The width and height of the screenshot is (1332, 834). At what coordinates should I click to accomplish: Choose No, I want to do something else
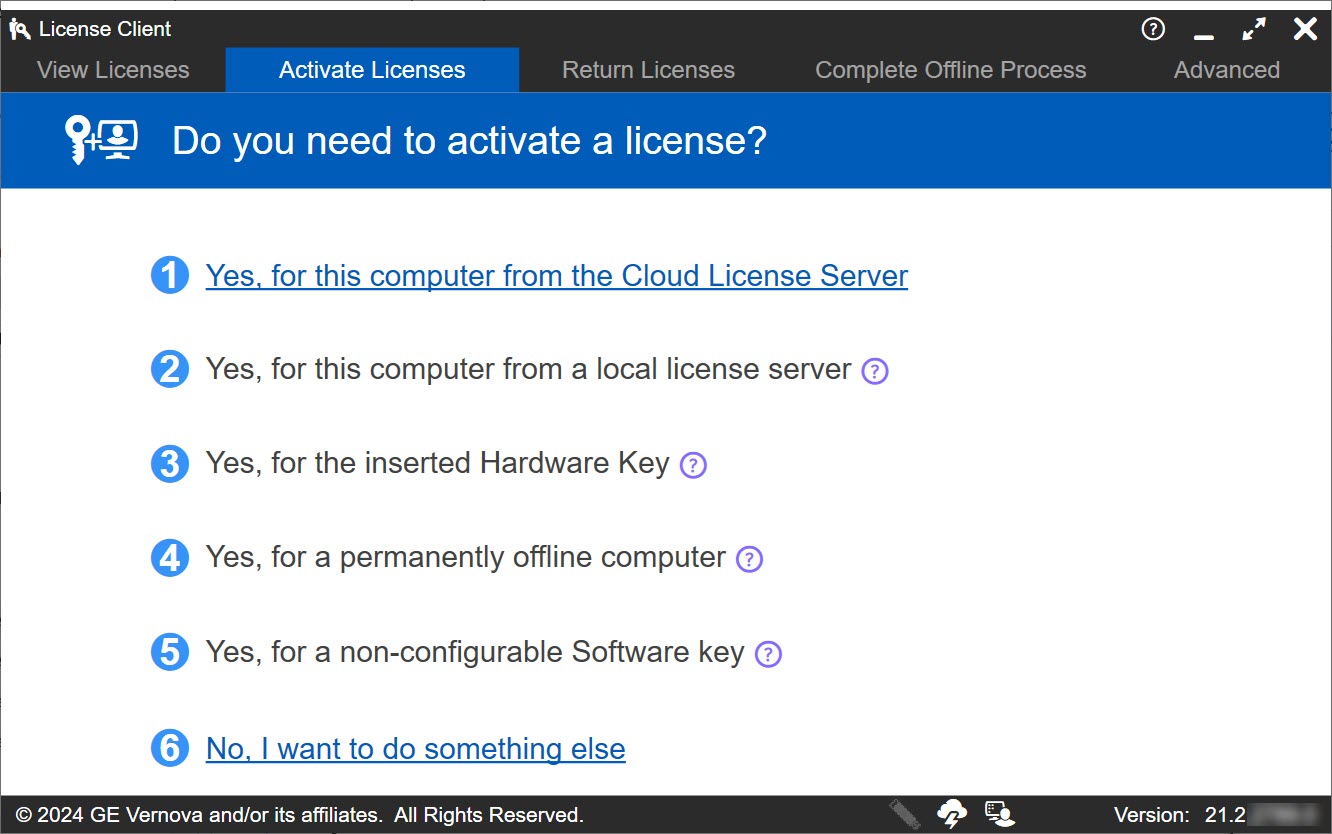pos(416,748)
